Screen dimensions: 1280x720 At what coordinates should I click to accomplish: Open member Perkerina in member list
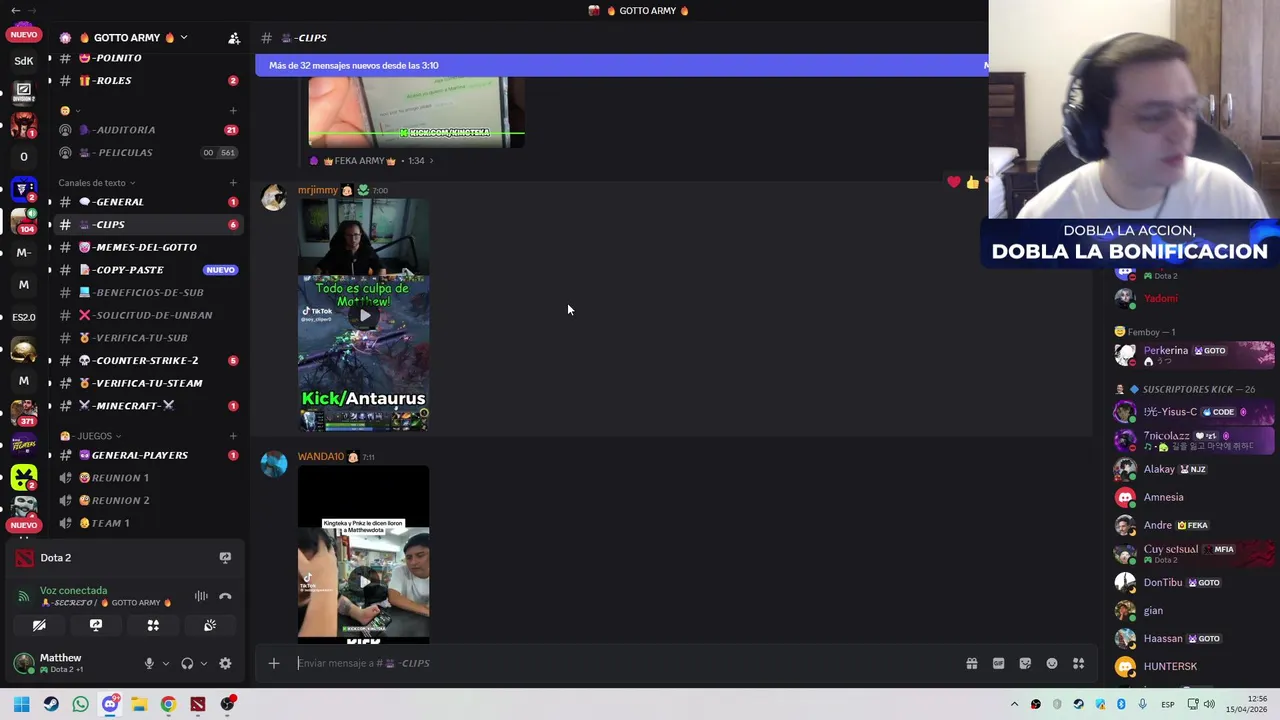1194,354
